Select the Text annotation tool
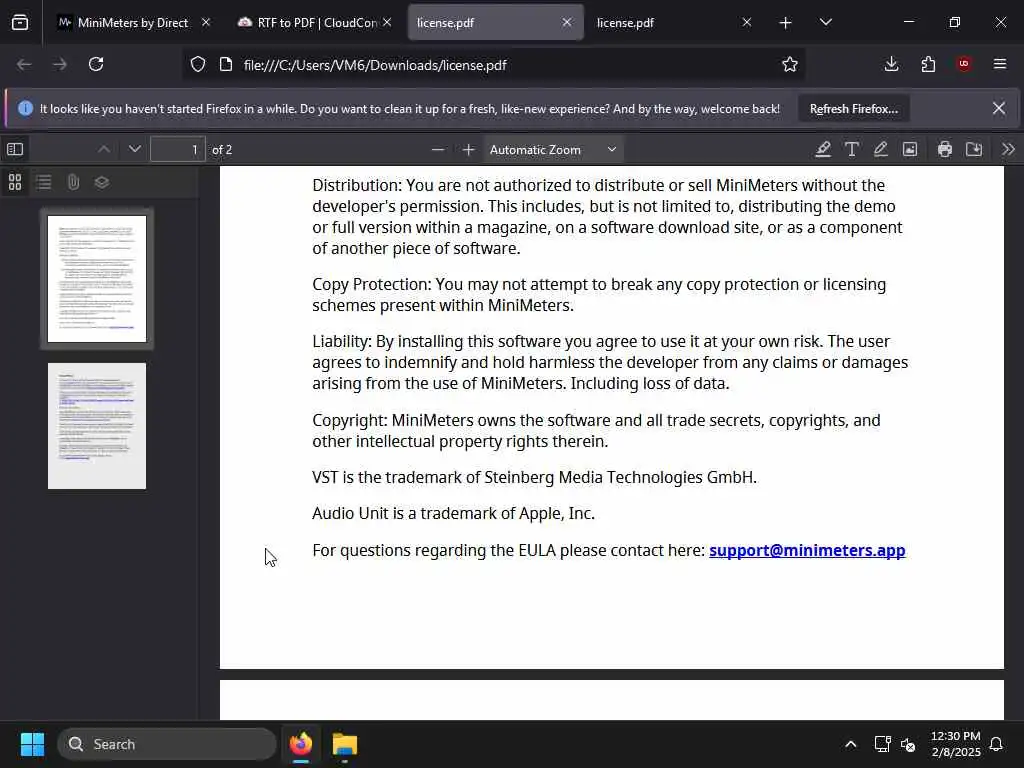 (x=852, y=150)
